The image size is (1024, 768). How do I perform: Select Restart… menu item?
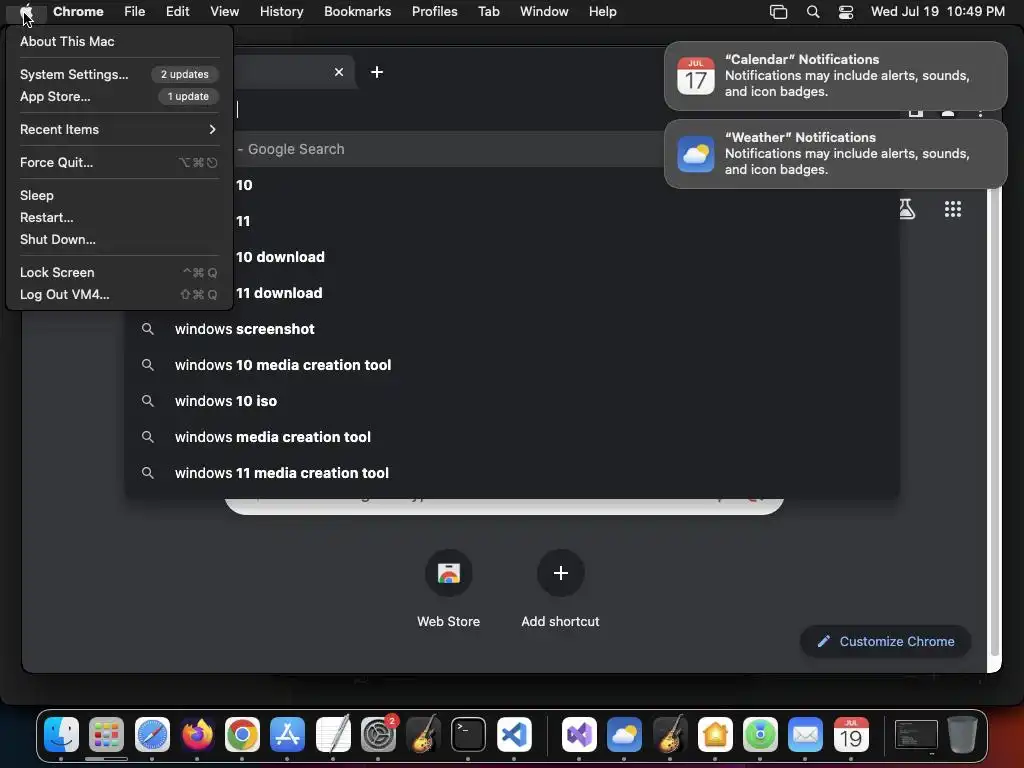coord(119,217)
